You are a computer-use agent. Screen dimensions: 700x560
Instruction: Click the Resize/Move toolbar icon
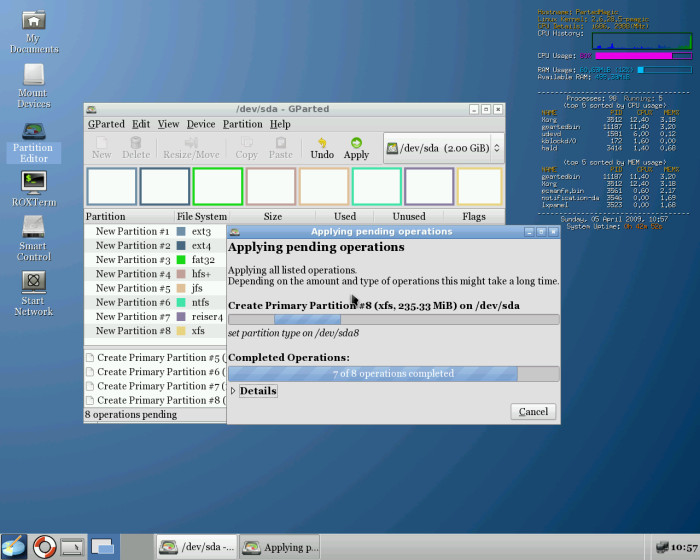click(x=191, y=148)
